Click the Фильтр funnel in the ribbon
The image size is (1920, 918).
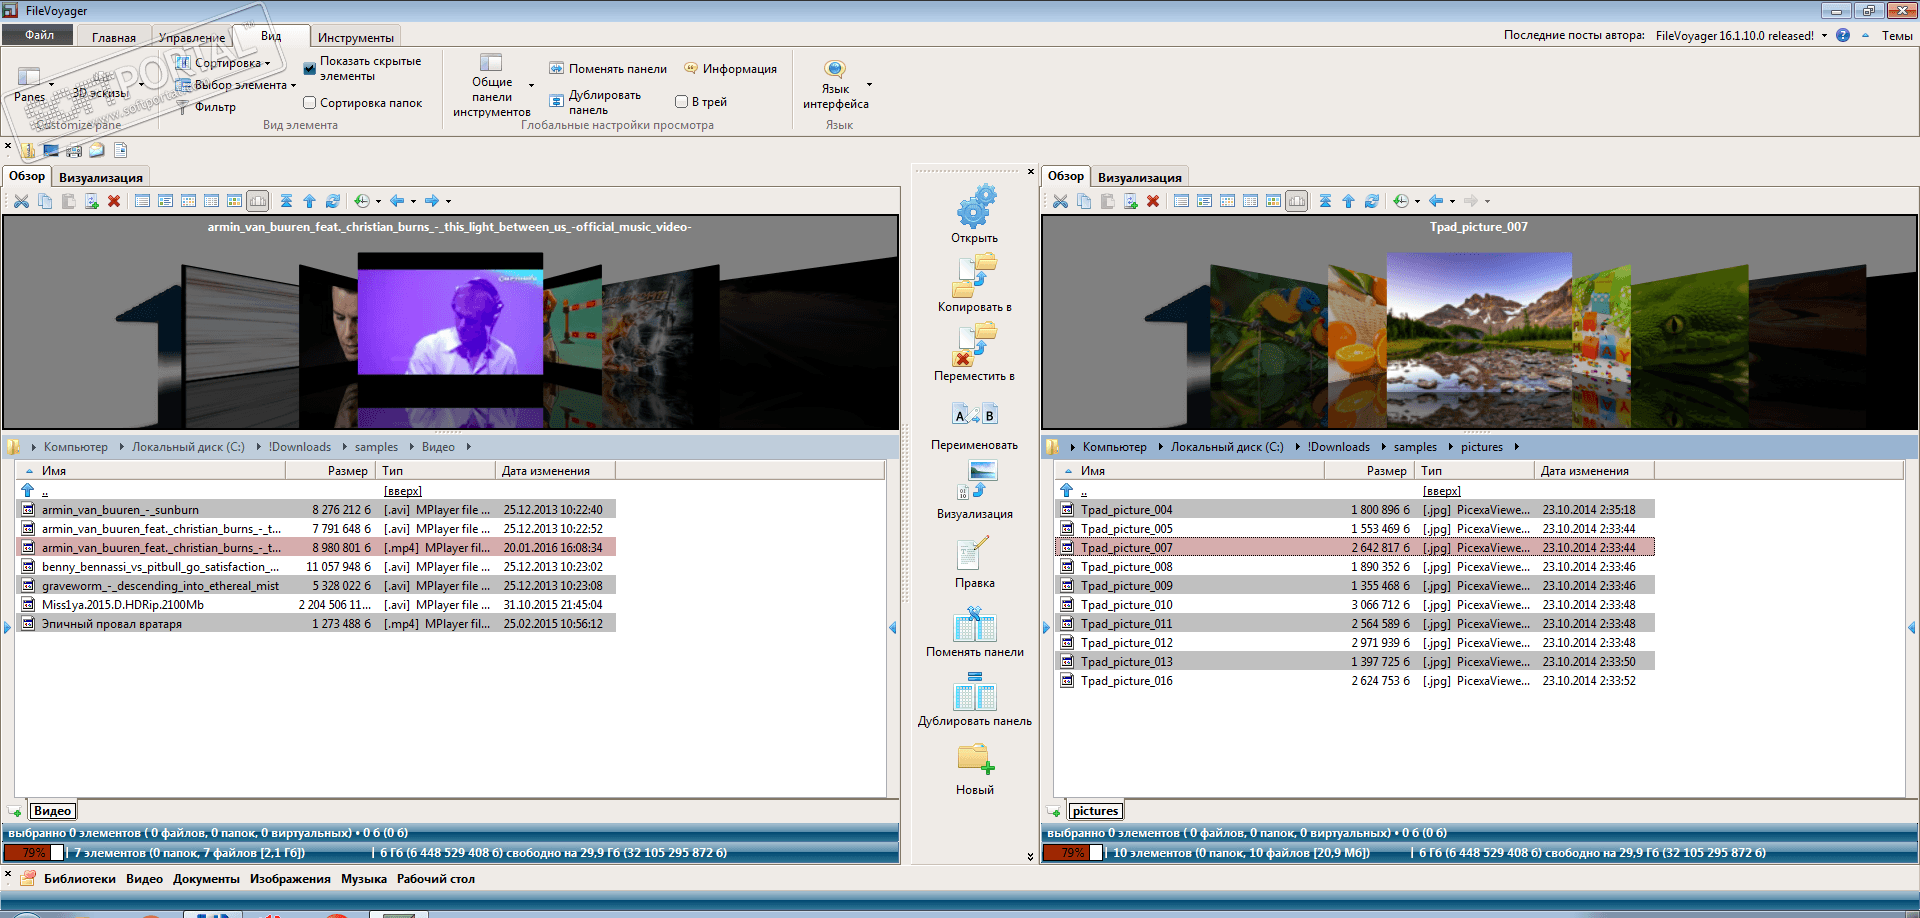coord(183,107)
